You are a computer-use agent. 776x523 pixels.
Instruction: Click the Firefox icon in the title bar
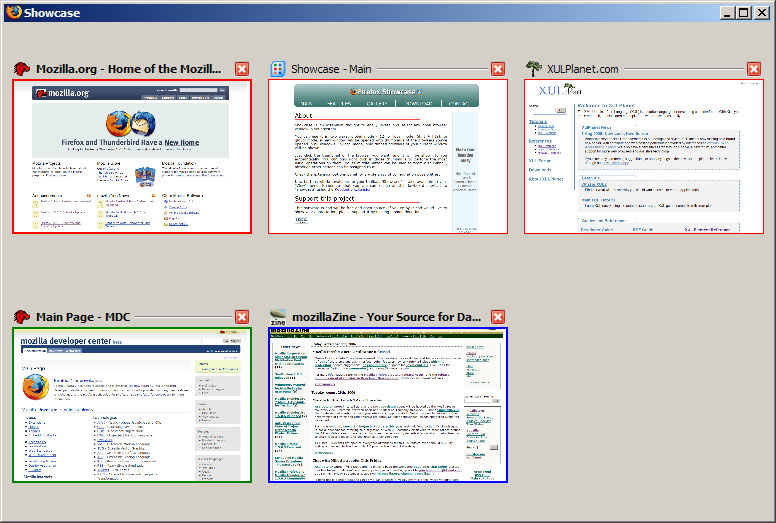tap(11, 12)
